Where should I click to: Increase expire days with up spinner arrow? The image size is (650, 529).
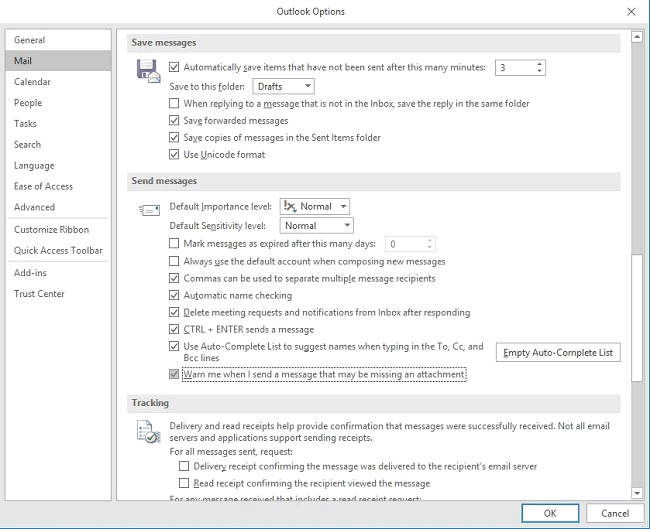point(429,240)
